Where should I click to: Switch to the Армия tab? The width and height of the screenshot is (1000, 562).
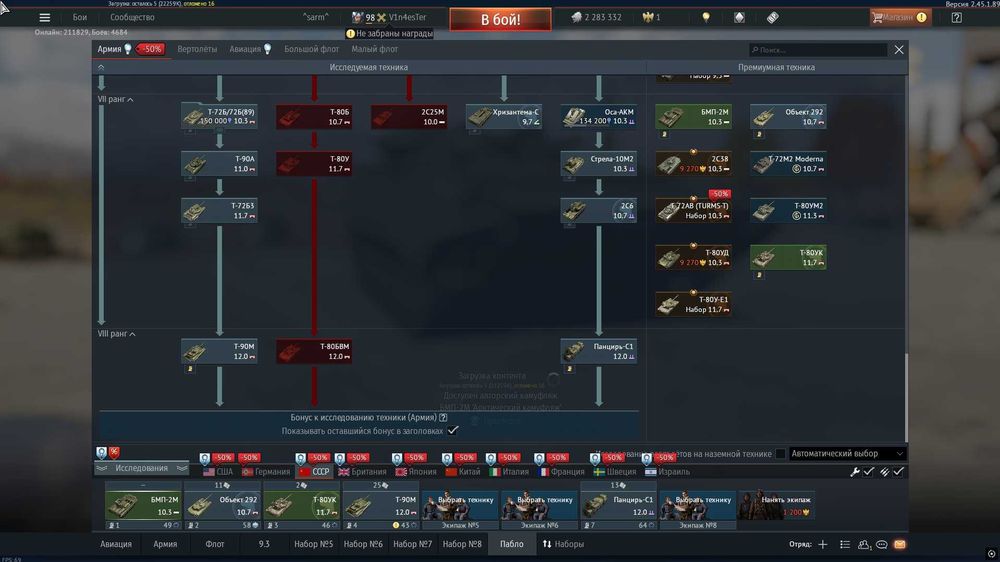(x=110, y=49)
